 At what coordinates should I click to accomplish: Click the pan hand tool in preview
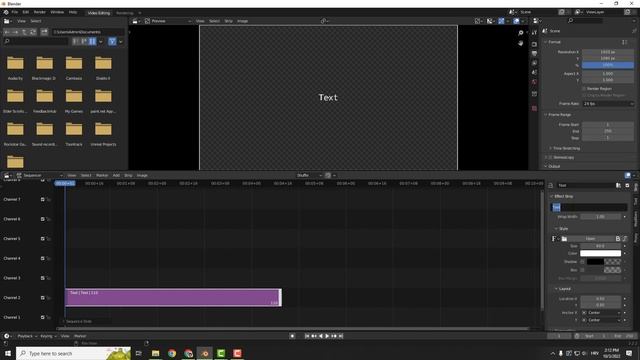[x=521, y=43]
